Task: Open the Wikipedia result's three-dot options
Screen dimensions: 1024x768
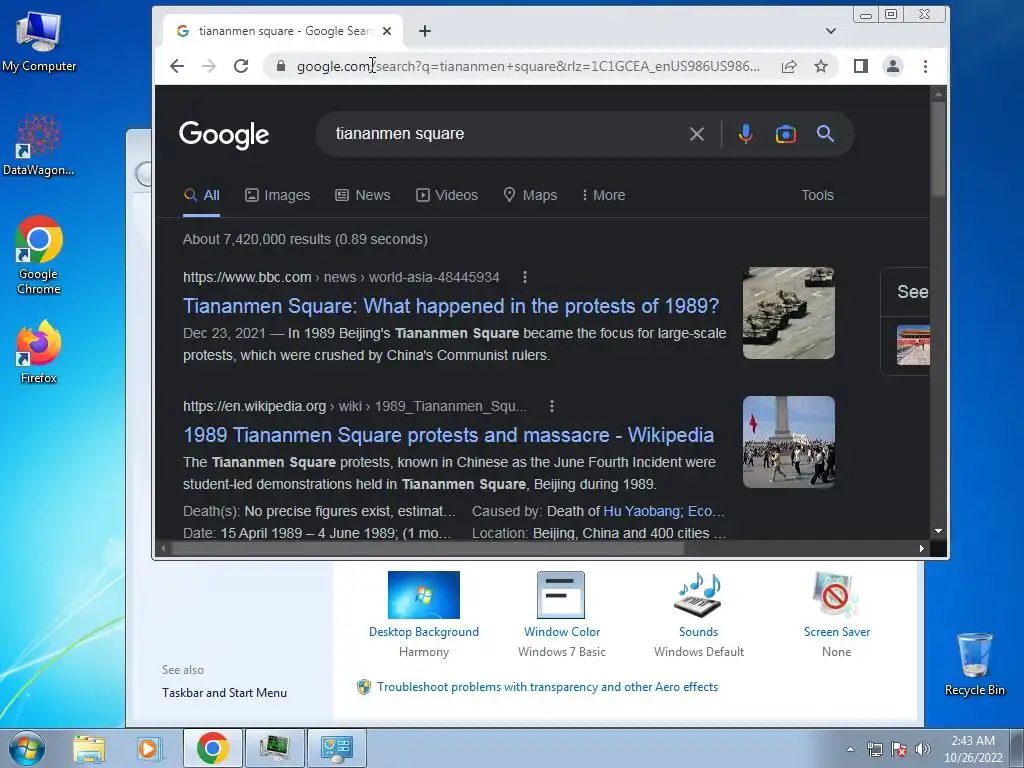Action: (x=552, y=406)
